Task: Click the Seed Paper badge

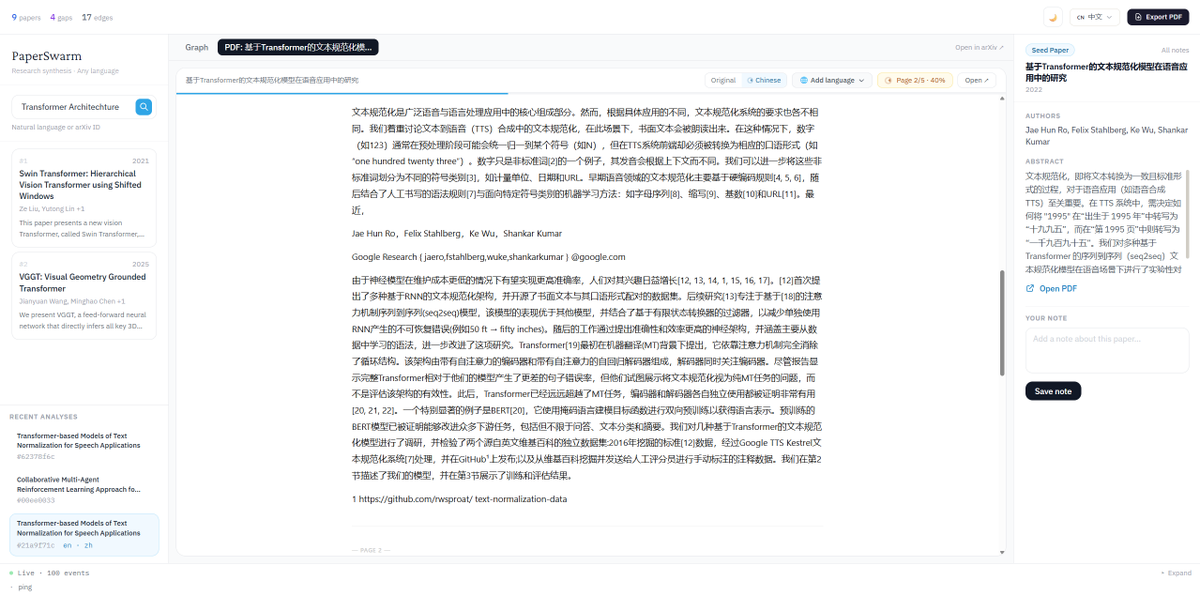Action: tap(1049, 49)
